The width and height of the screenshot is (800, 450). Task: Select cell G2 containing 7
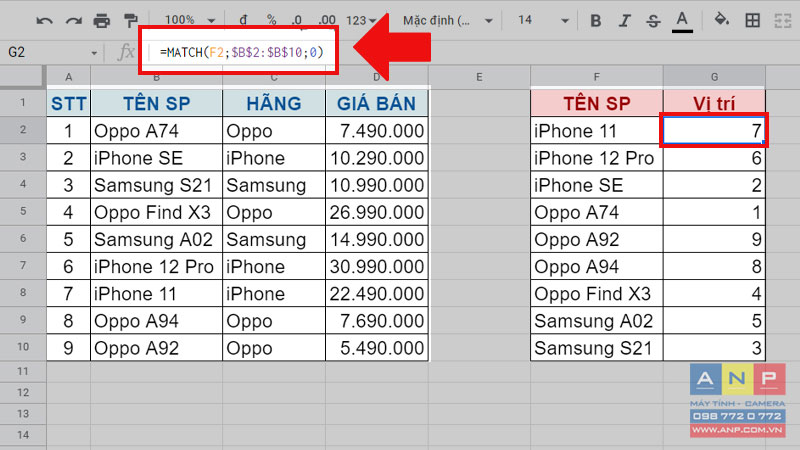tap(714, 131)
